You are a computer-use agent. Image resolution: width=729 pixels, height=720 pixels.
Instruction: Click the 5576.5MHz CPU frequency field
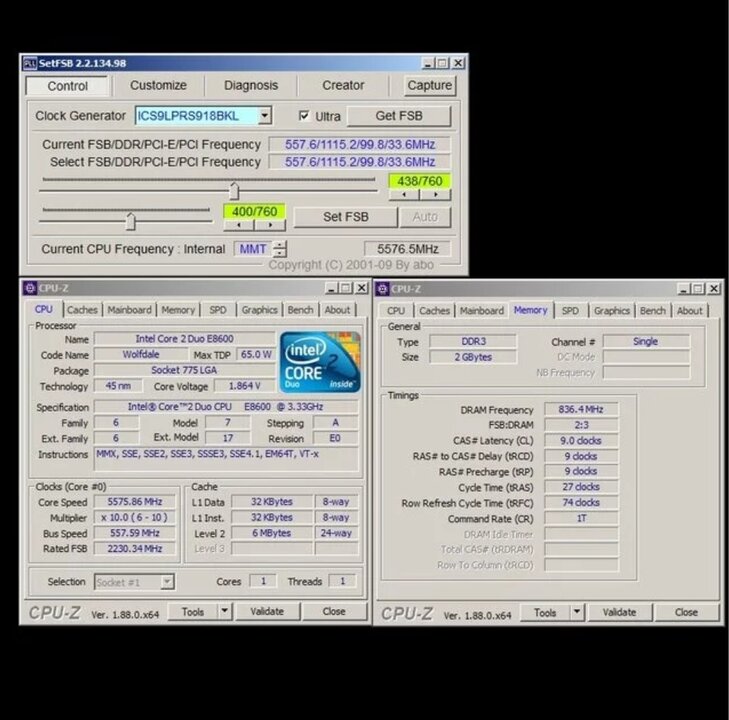(x=407, y=249)
